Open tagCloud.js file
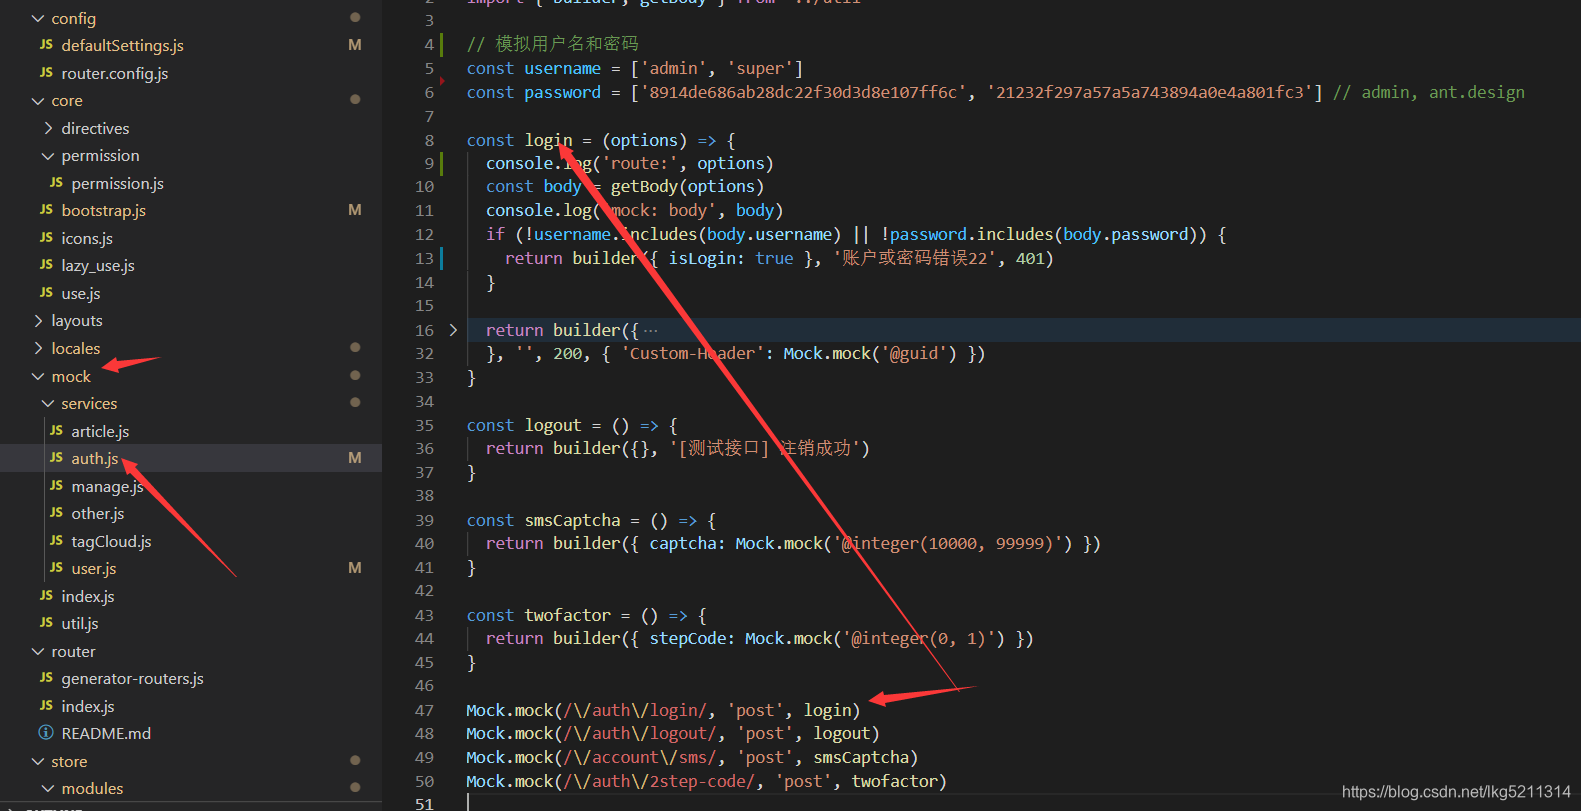The width and height of the screenshot is (1581, 811). click(x=111, y=541)
